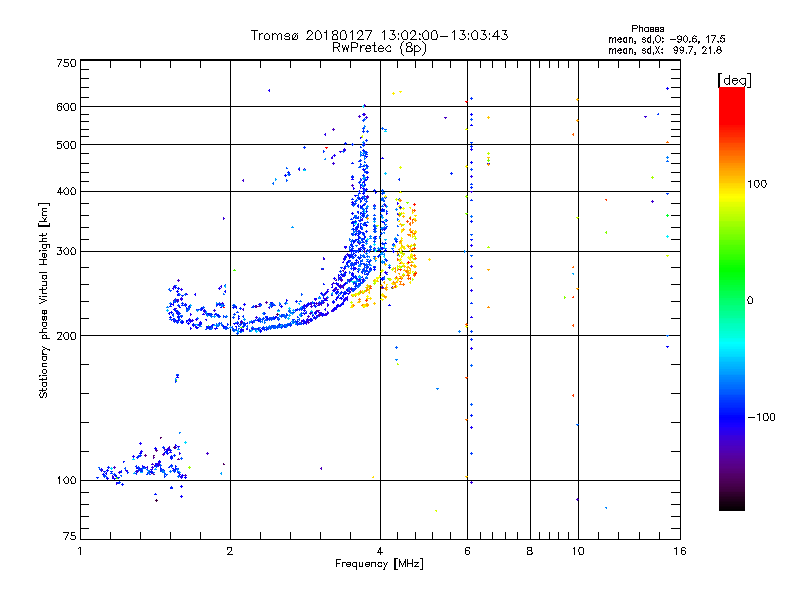
Task: Click the y-axis label '100'
Action: pos(67,480)
